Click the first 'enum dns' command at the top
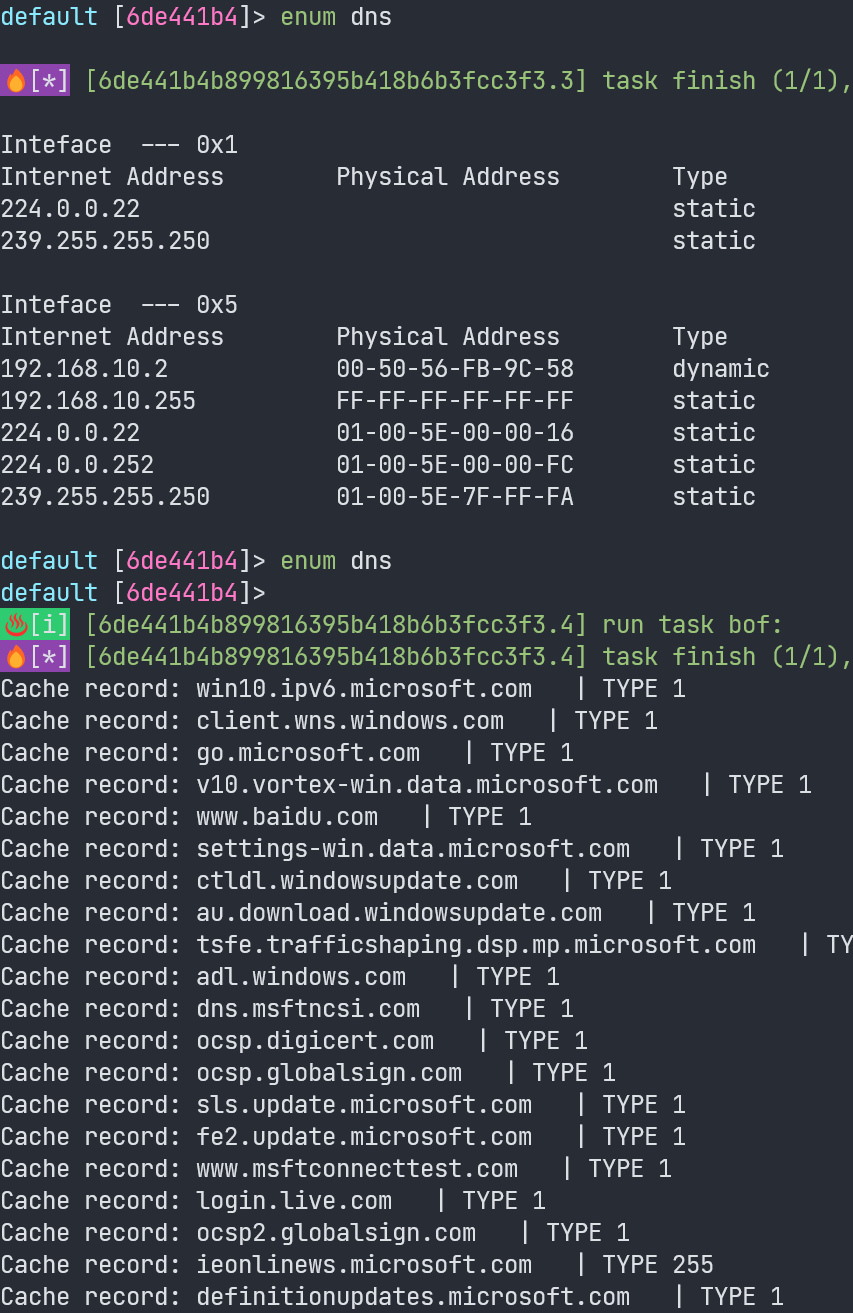The image size is (853, 1313). (336, 17)
